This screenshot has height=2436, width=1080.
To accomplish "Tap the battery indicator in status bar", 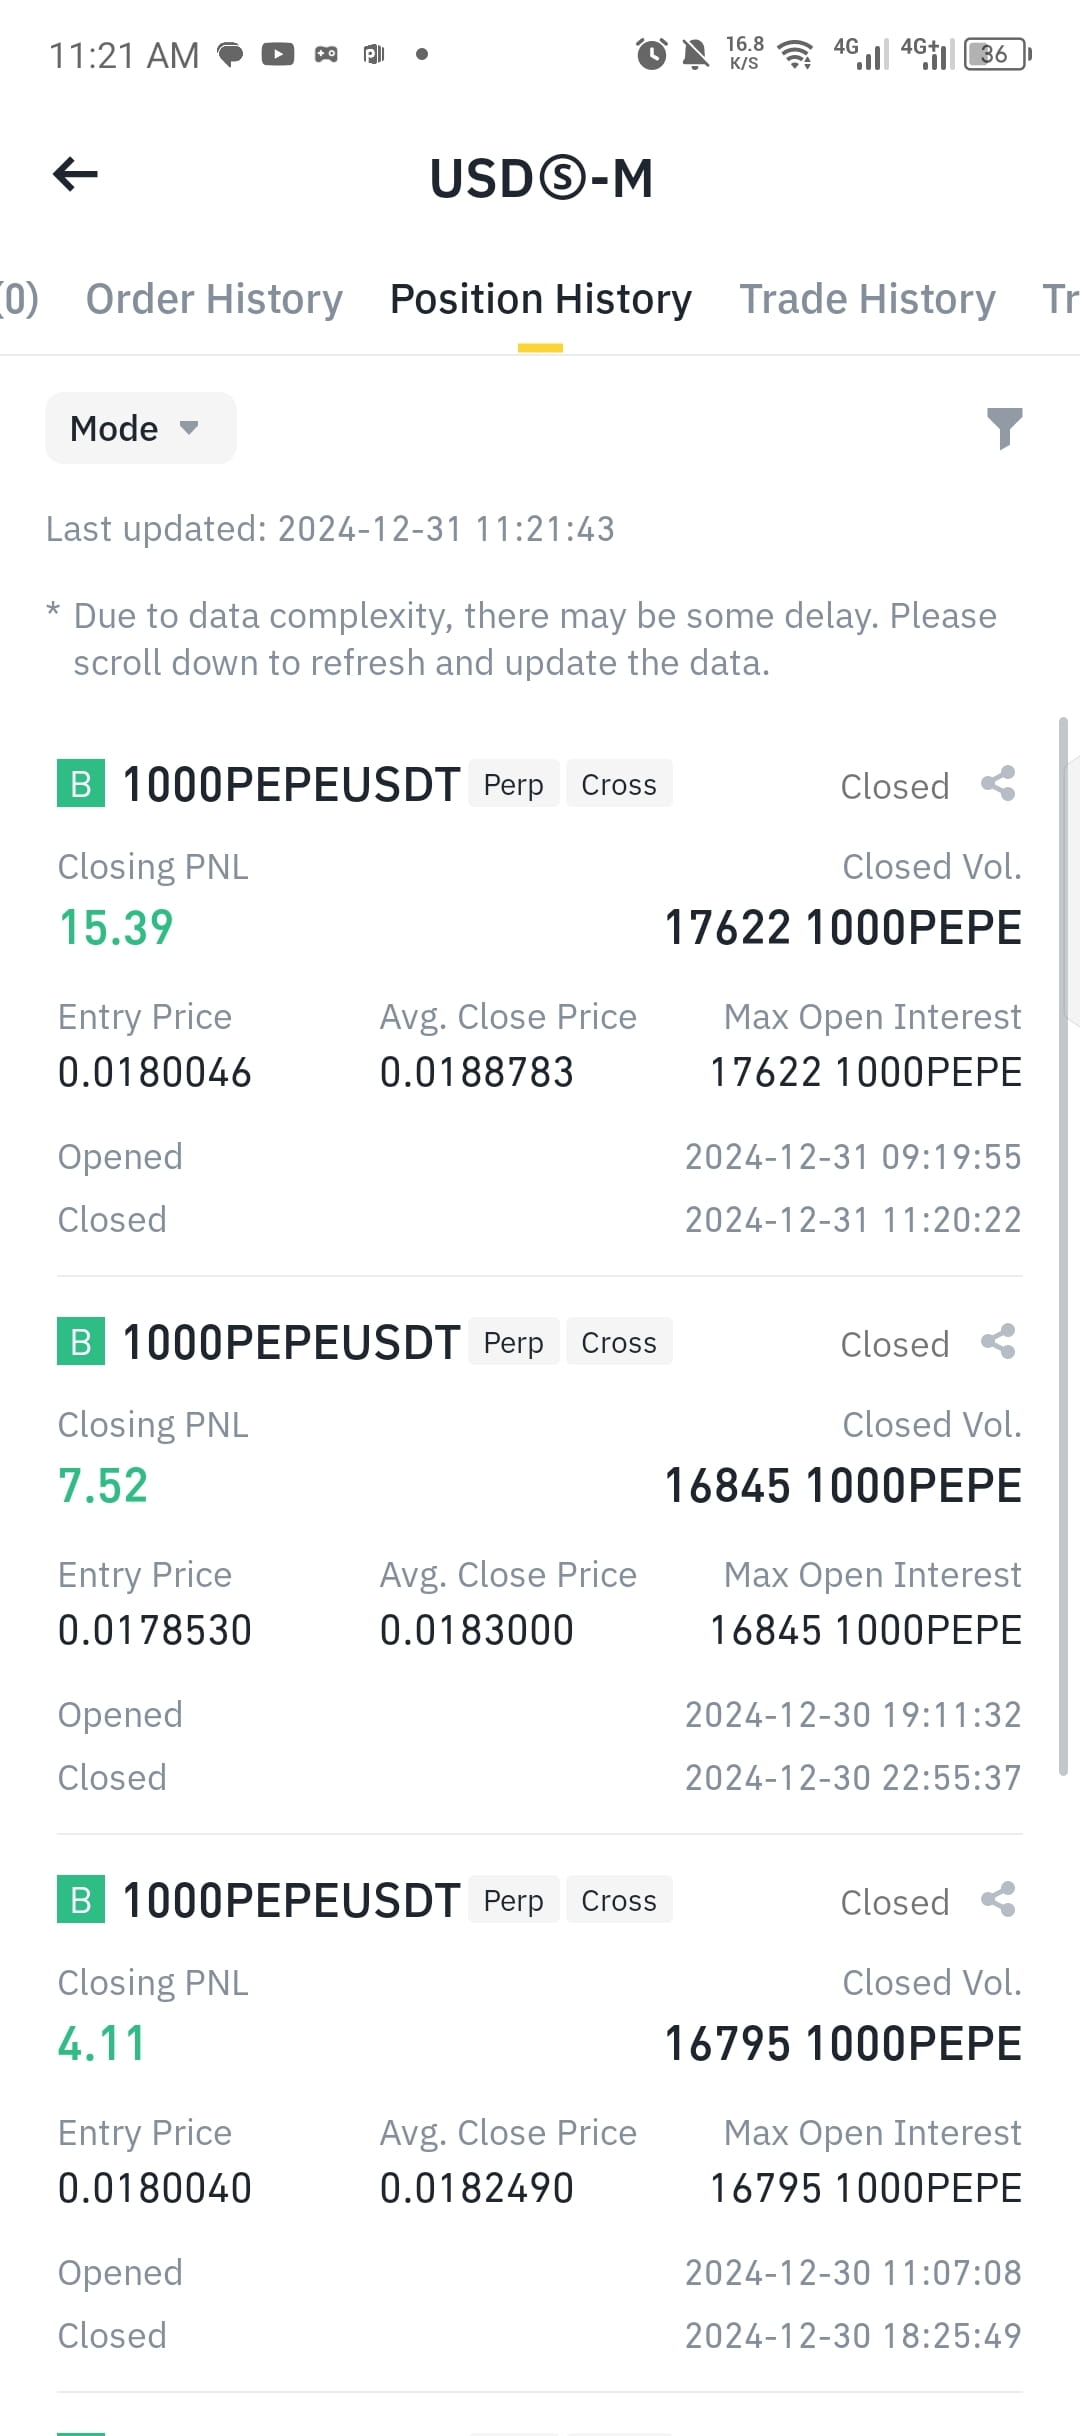I will (x=997, y=54).
